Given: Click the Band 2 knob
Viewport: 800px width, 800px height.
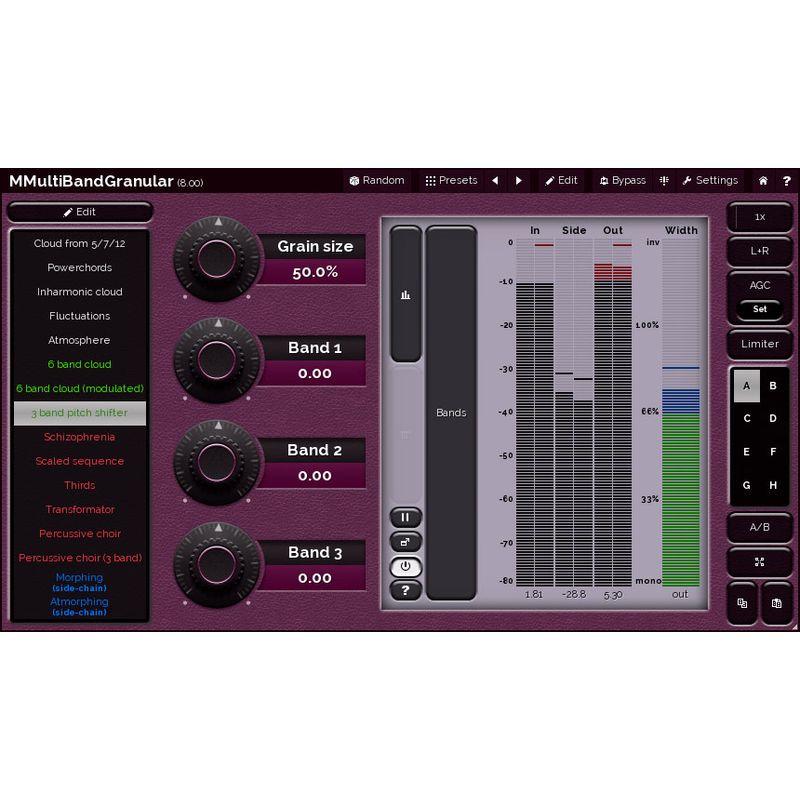Looking at the screenshot, I should (x=217, y=463).
